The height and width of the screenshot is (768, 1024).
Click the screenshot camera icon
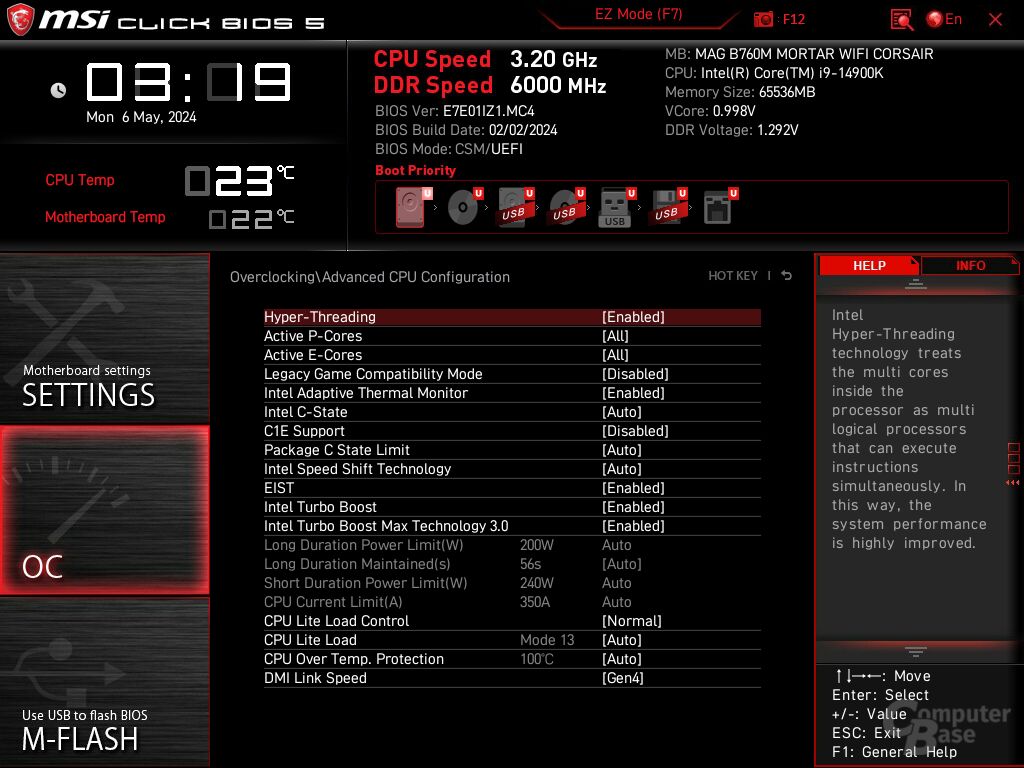pyautogui.click(x=763, y=20)
